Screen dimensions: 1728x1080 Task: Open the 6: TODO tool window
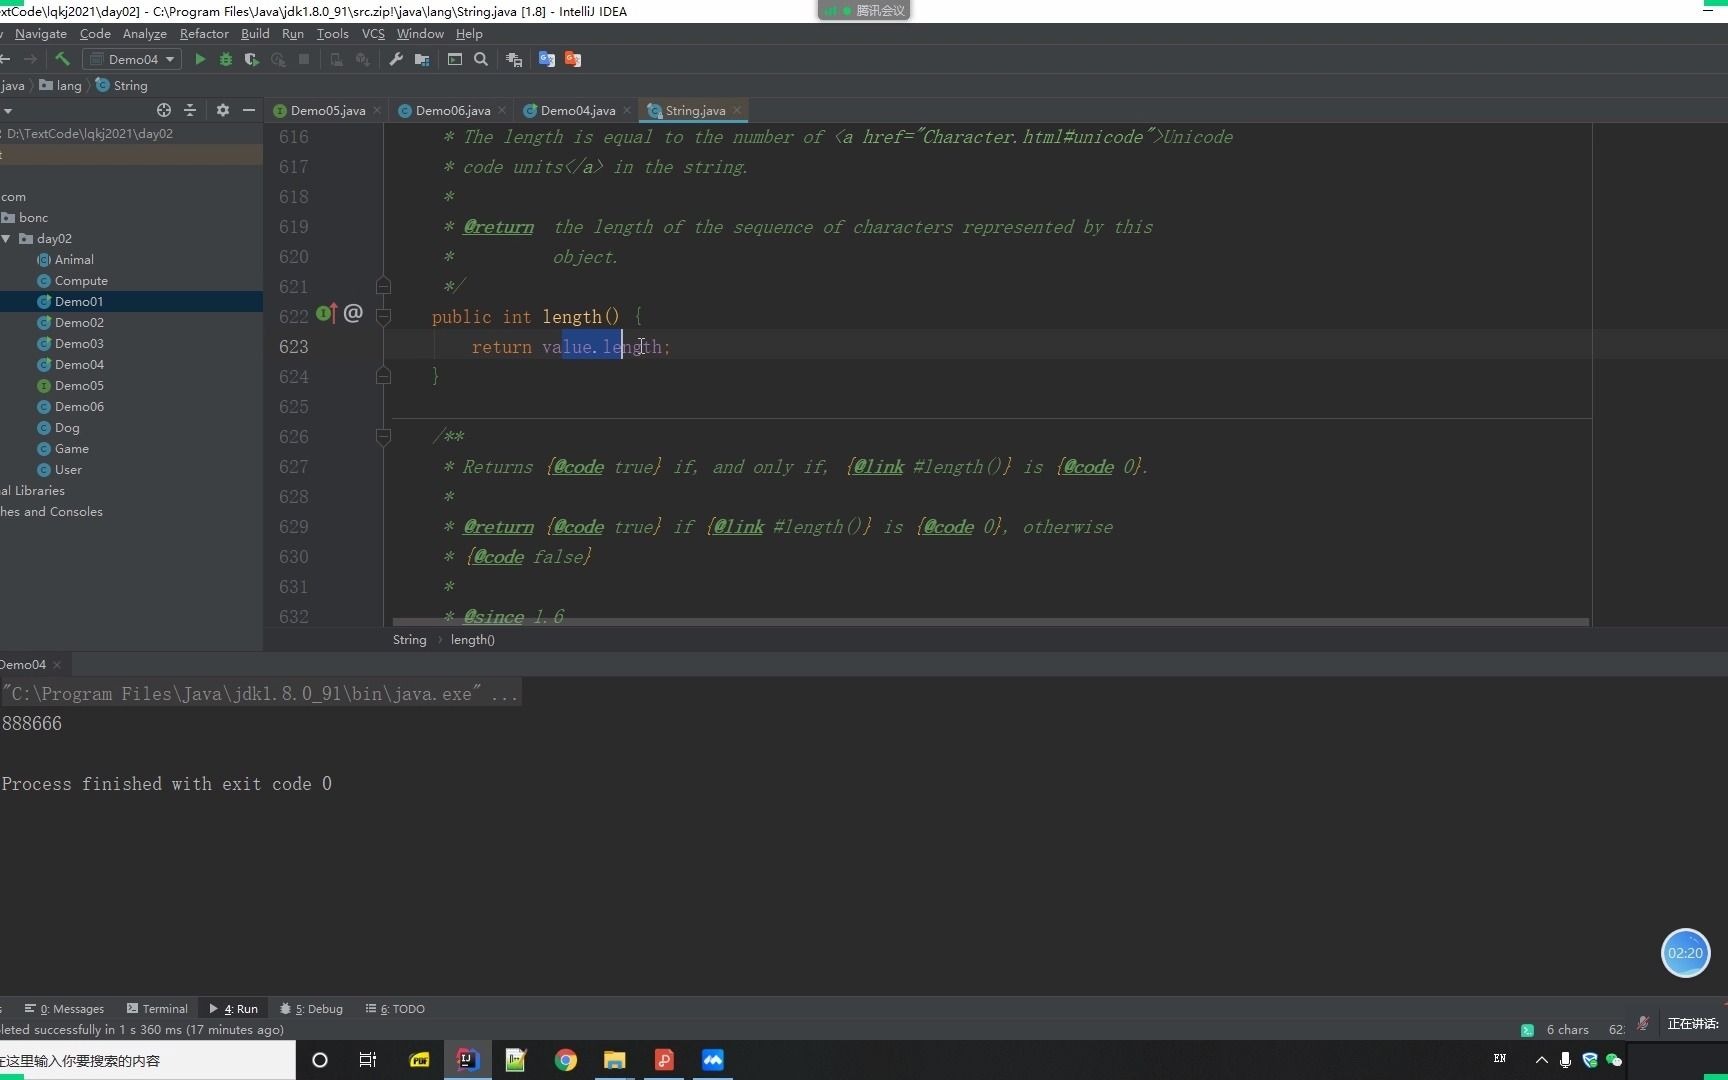tap(395, 1009)
